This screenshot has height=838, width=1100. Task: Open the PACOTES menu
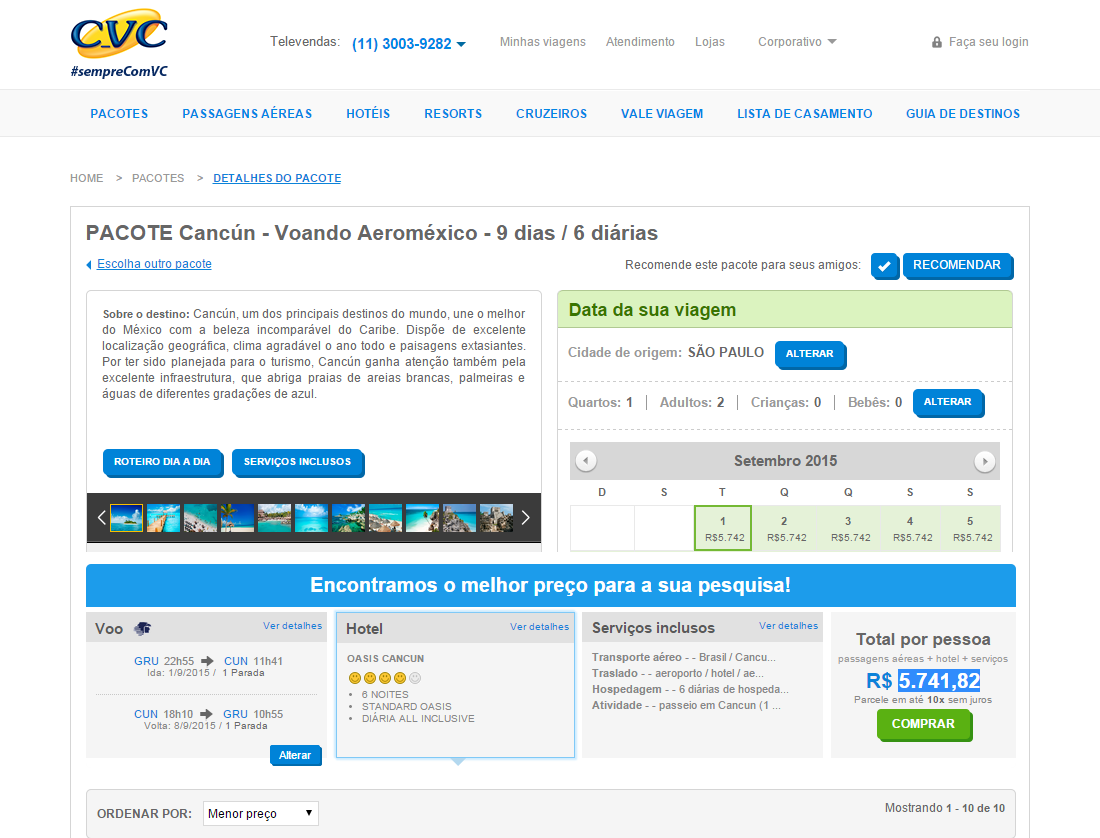(119, 114)
